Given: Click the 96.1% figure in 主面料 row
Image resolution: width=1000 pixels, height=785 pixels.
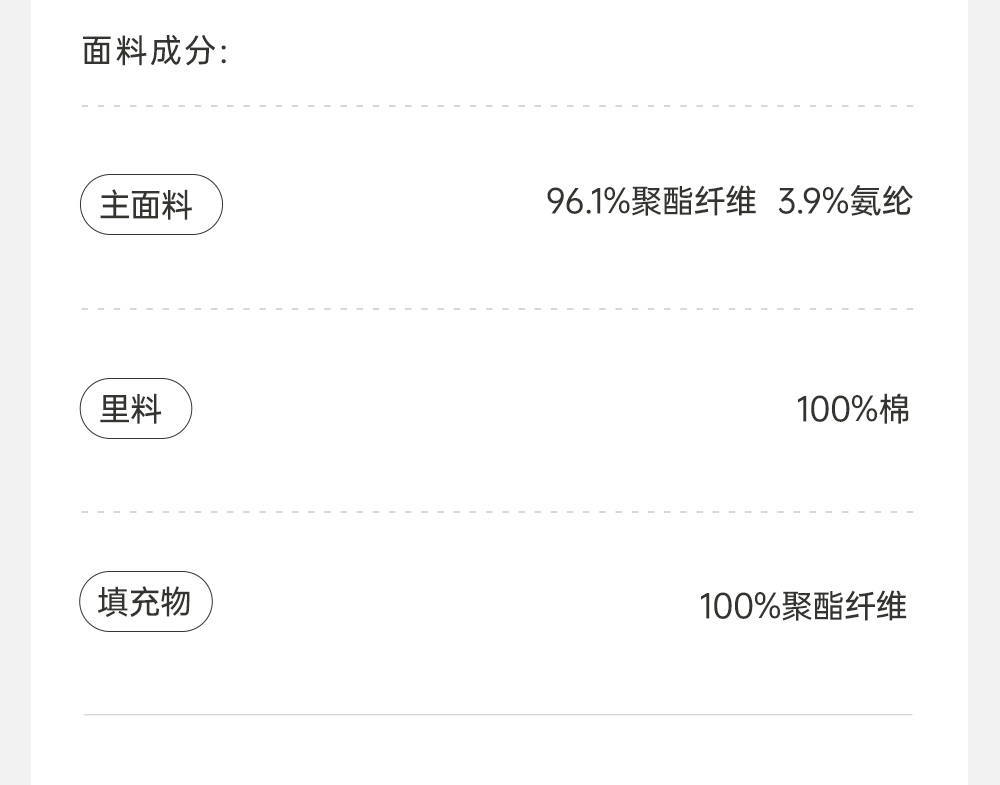Looking at the screenshot, I should (588, 202).
